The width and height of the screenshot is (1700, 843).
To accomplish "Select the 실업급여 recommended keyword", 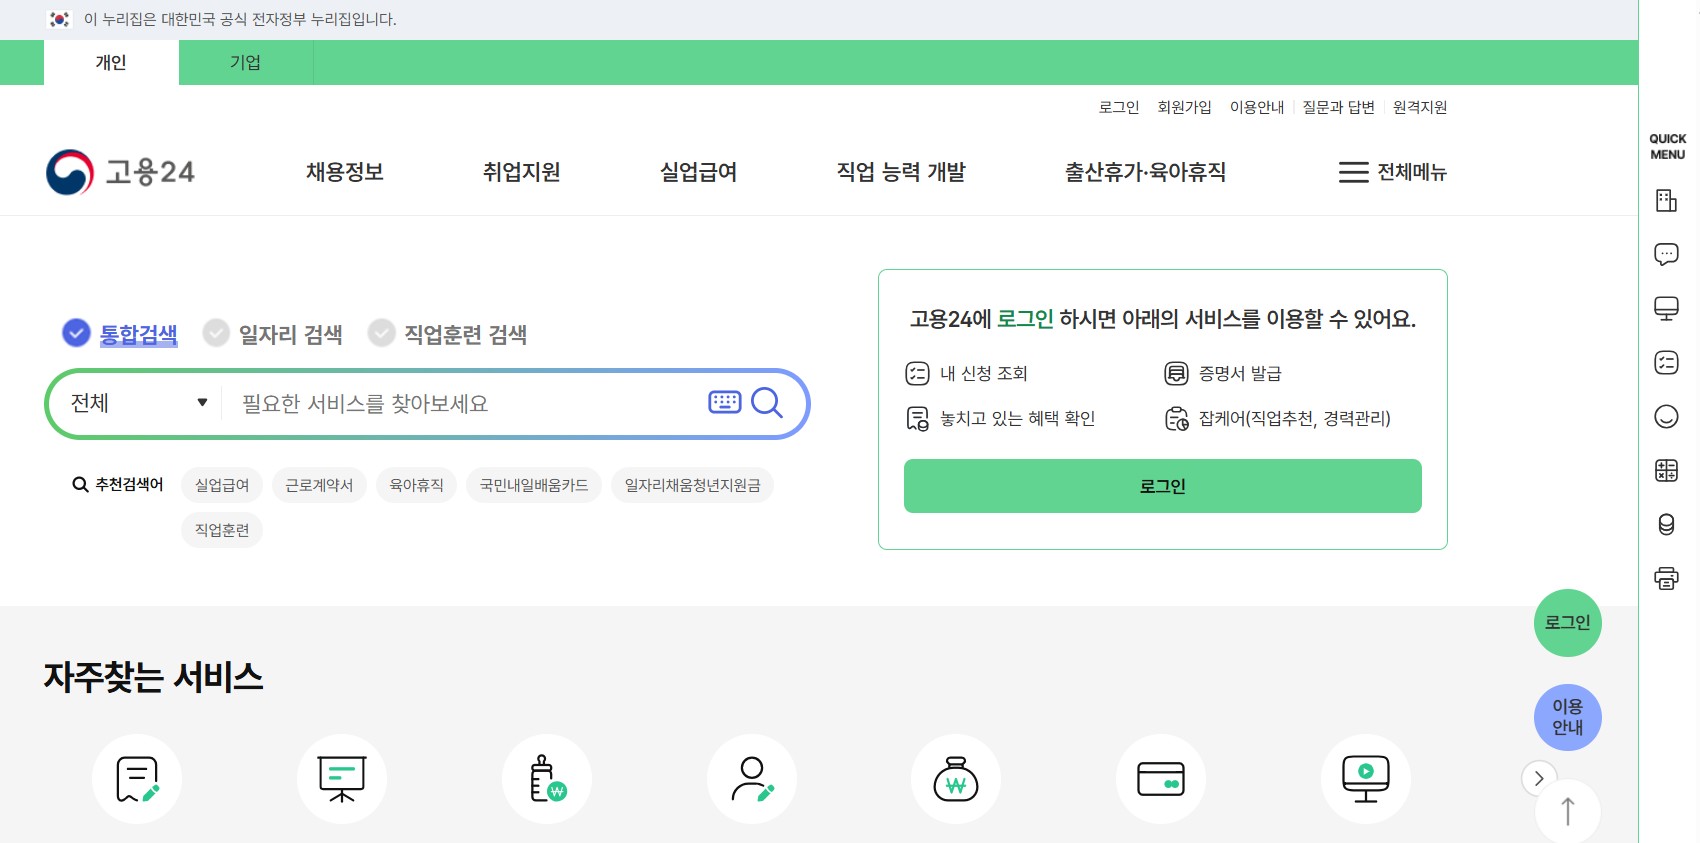I will coord(222,485).
